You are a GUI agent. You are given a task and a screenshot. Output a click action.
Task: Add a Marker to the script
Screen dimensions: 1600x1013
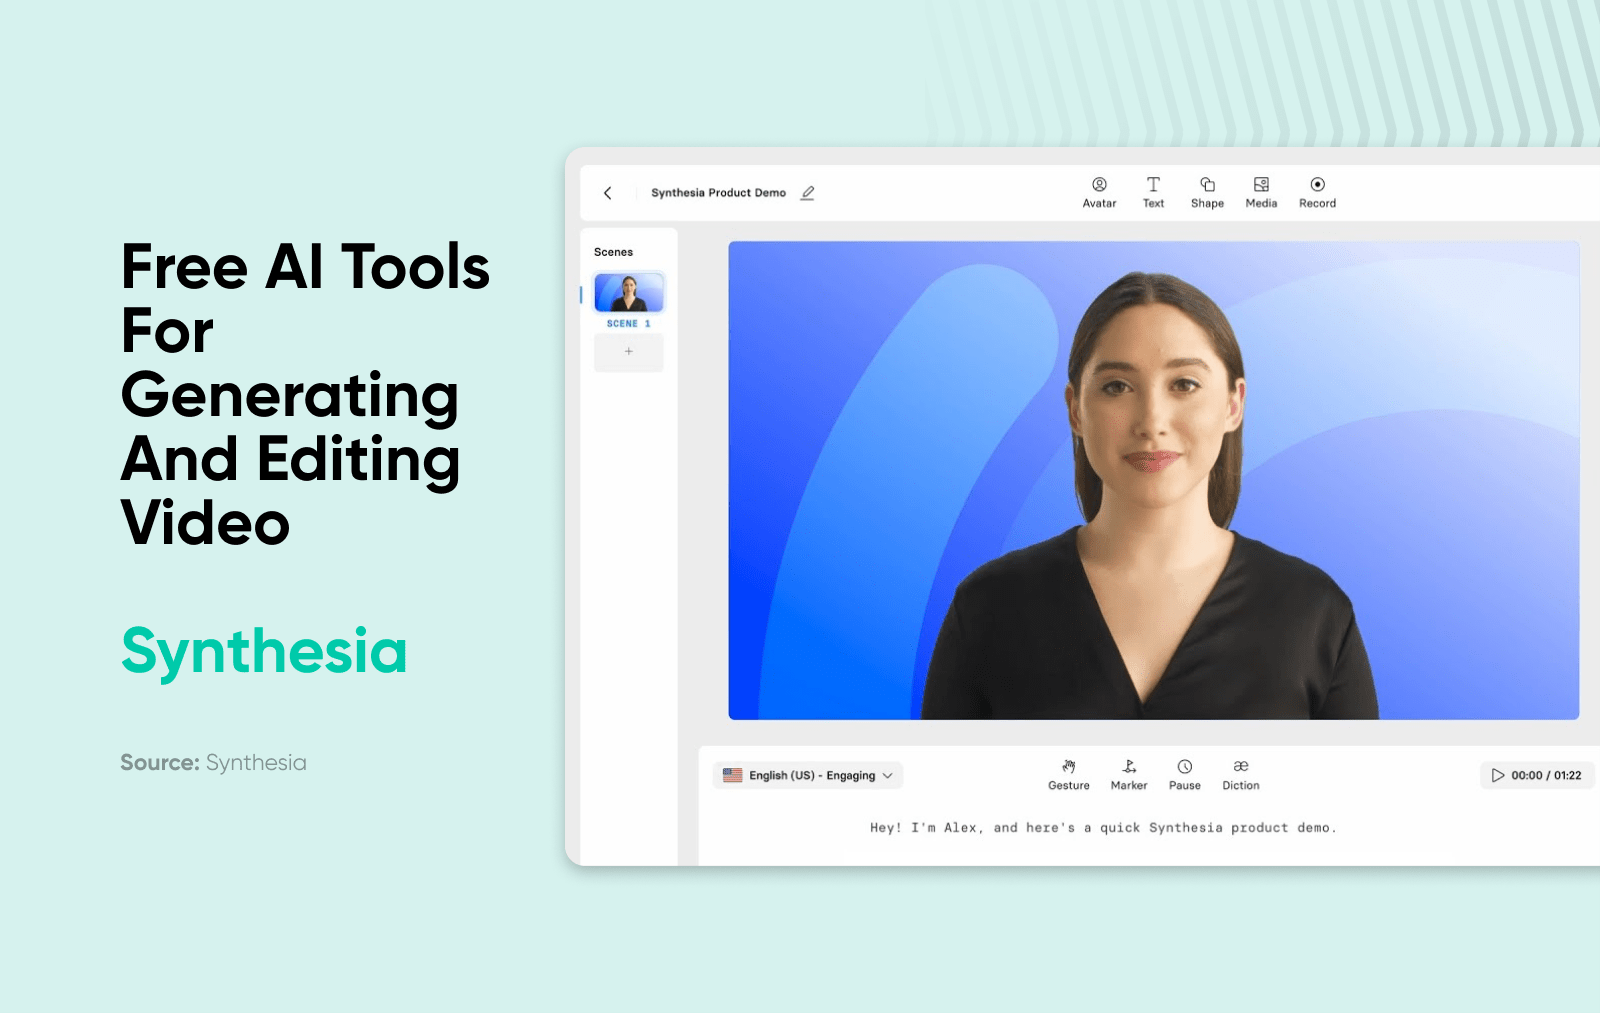[x=1129, y=775]
